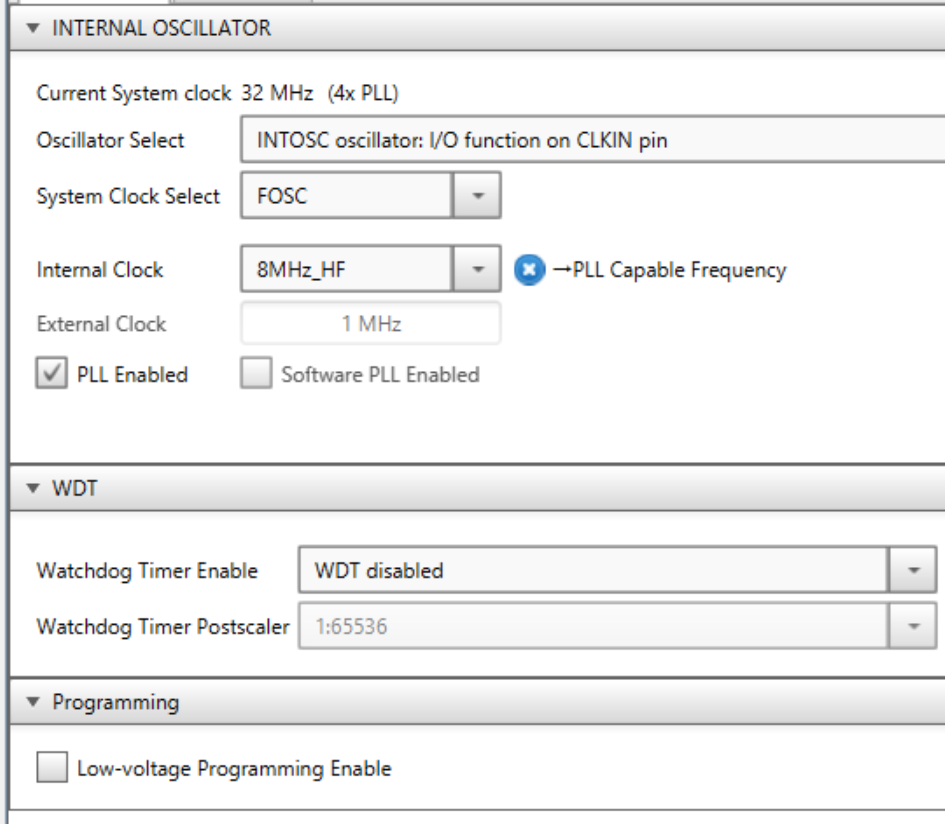This screenshot has height=824, width=945.
Task: Open the Watchdog Timer Postscaler dropdown arrow
Action: pos(913,626)
